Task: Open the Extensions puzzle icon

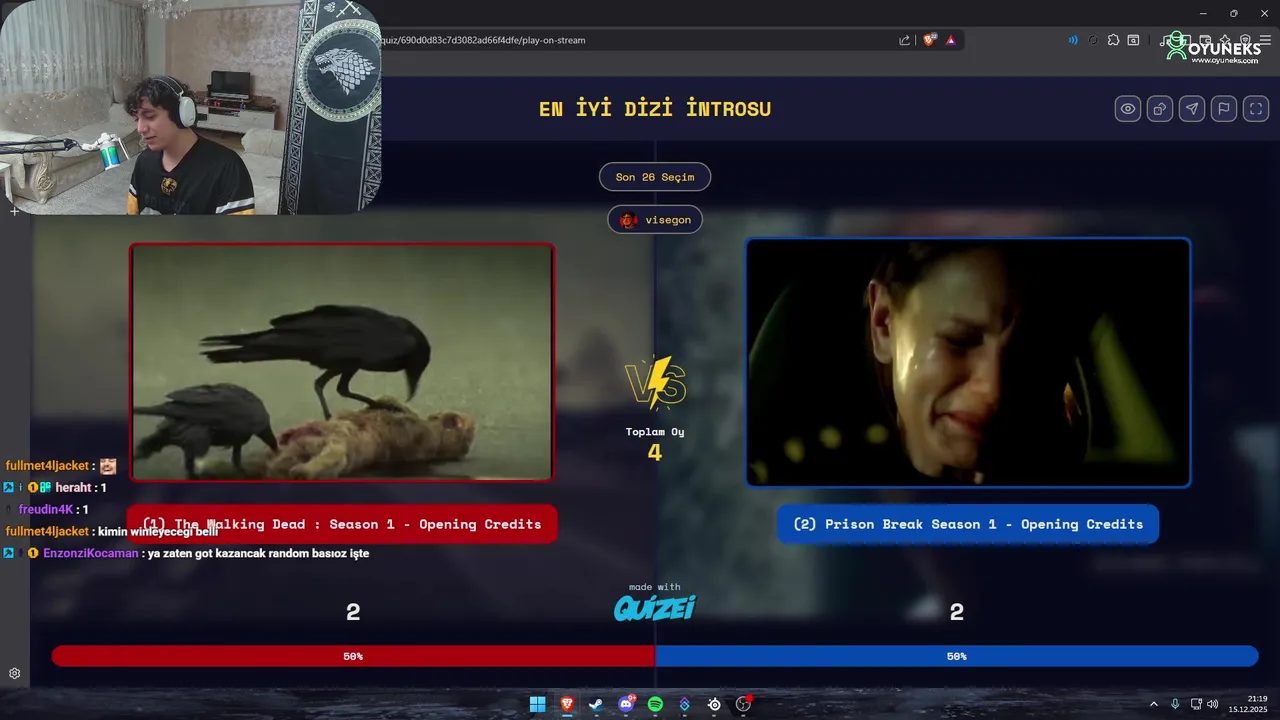Action: click(1113, 40)
